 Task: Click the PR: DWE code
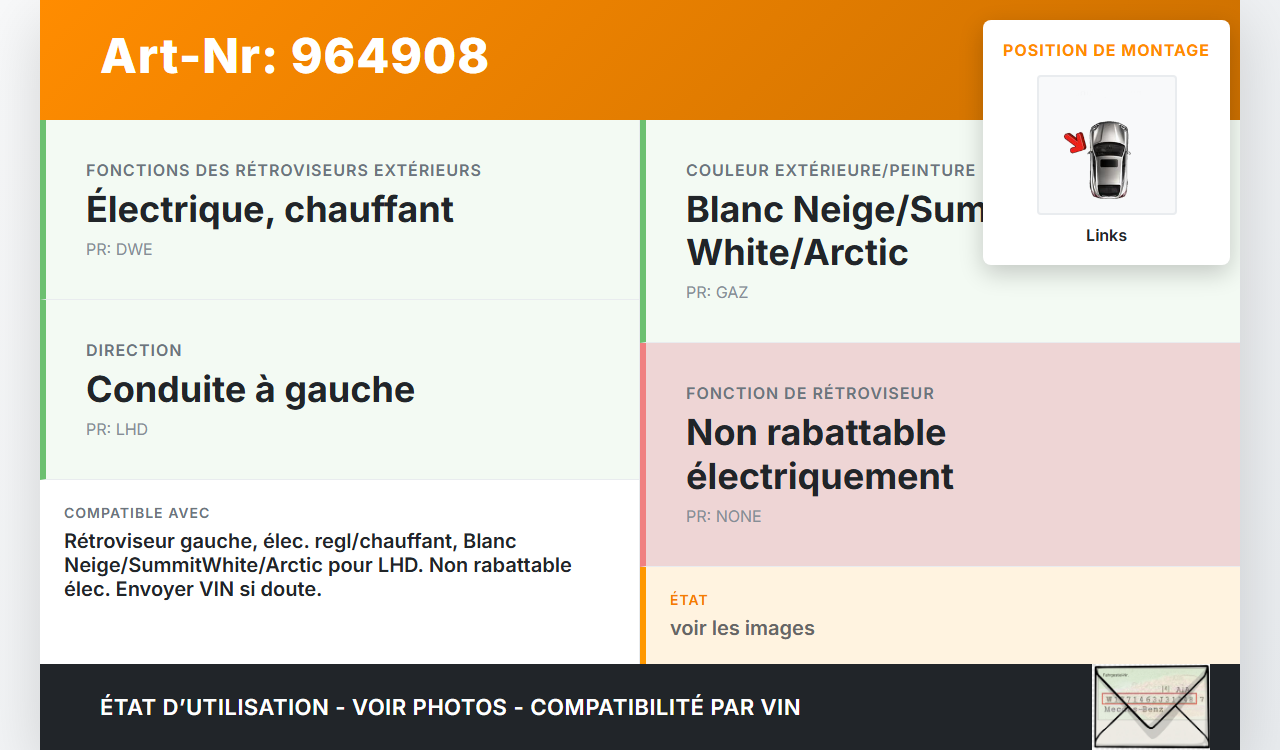click(x=119, y=249)
